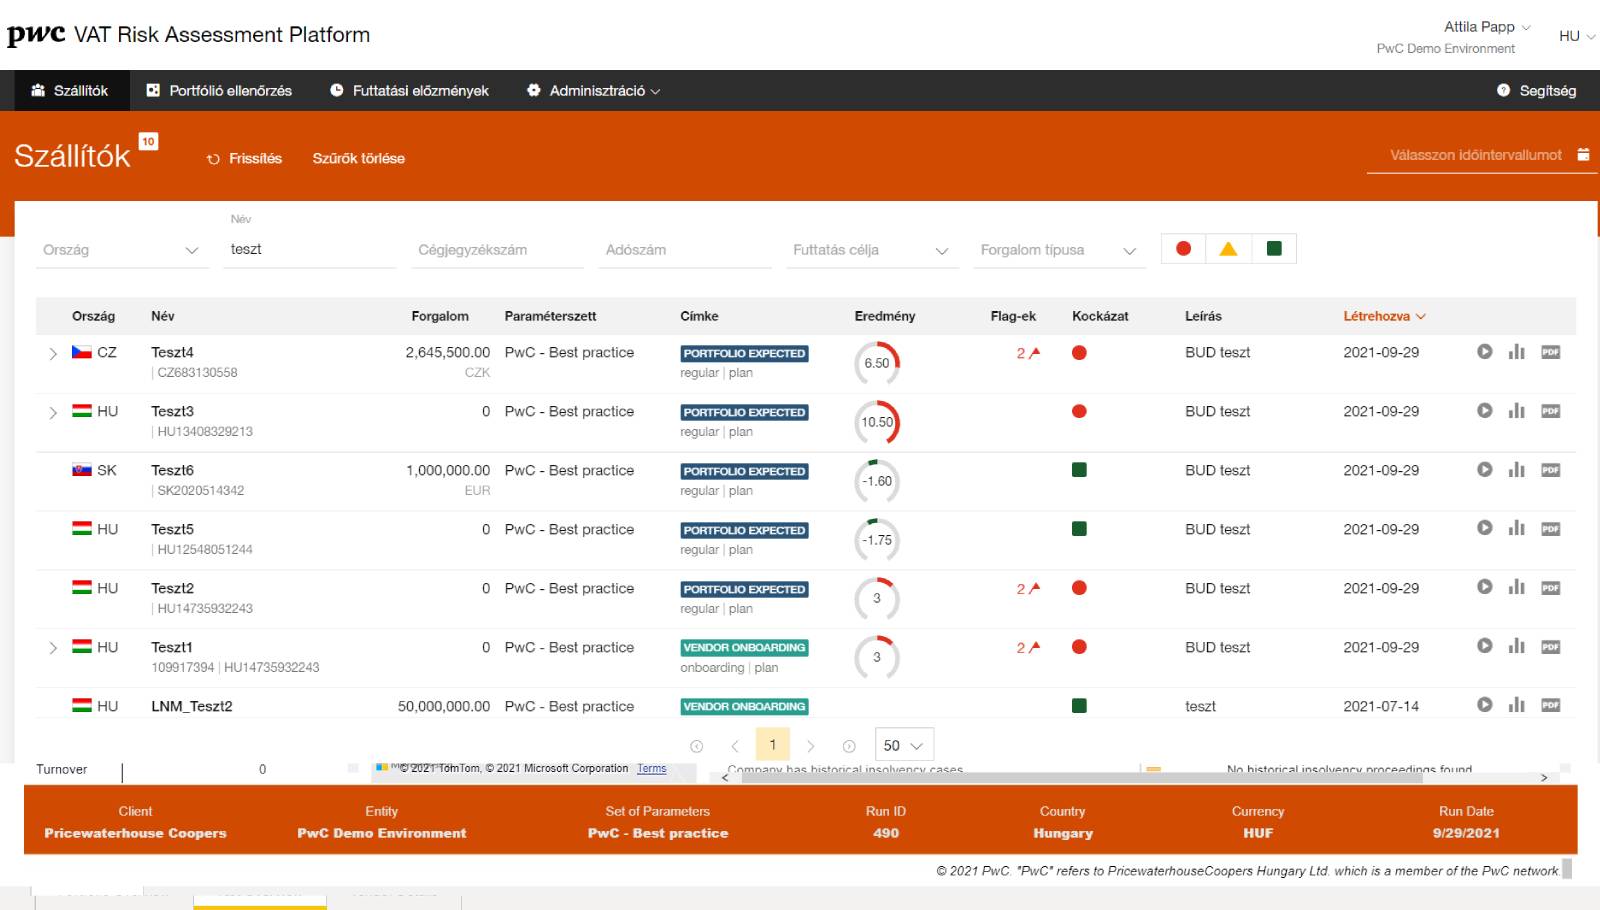Toggle the yellow triangle risk filter
Viewport: 1600px width, 910px height.
(1228, 249)
